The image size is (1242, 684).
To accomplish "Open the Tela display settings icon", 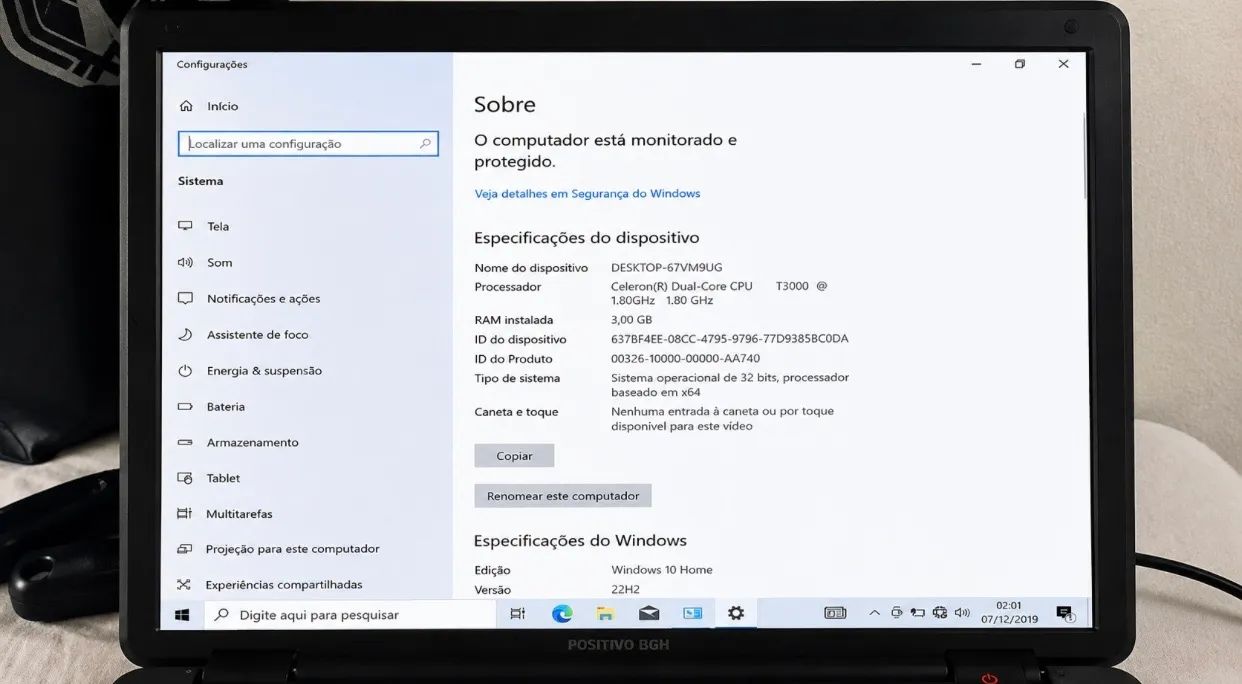I will (185, 226).
